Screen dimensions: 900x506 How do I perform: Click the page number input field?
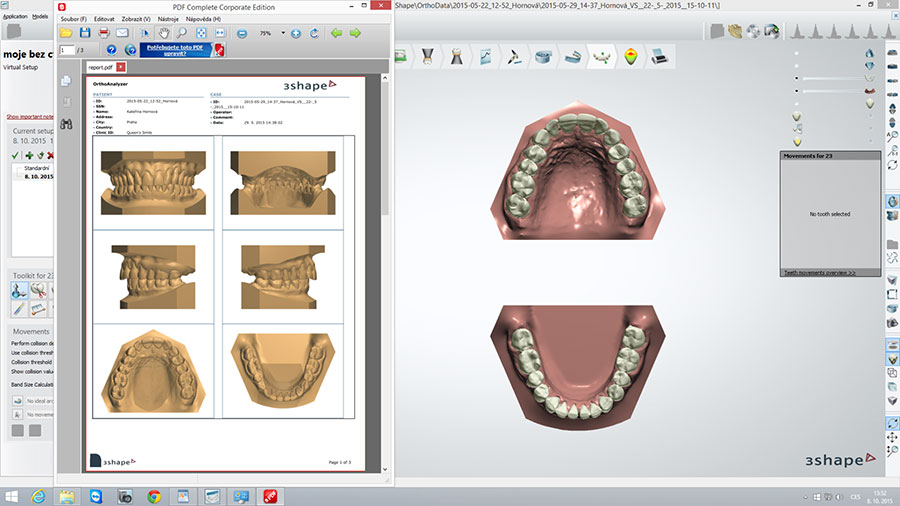(67, 50)
